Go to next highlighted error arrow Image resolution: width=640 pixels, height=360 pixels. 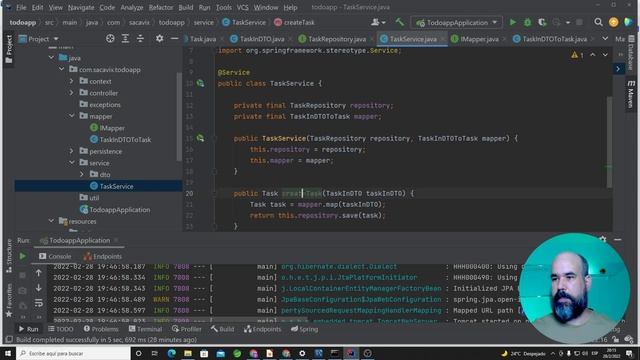[605, 55]
